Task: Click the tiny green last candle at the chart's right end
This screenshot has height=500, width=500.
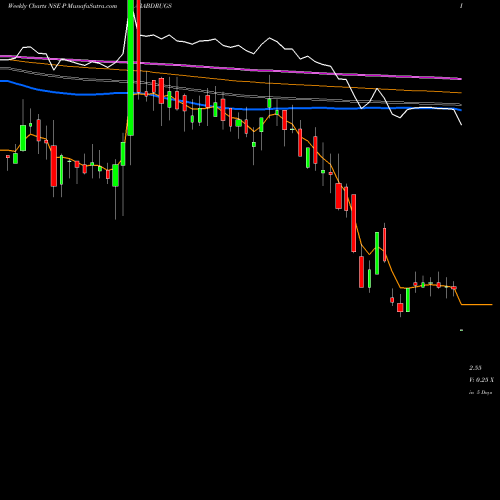Action: (x=461, y=330)
